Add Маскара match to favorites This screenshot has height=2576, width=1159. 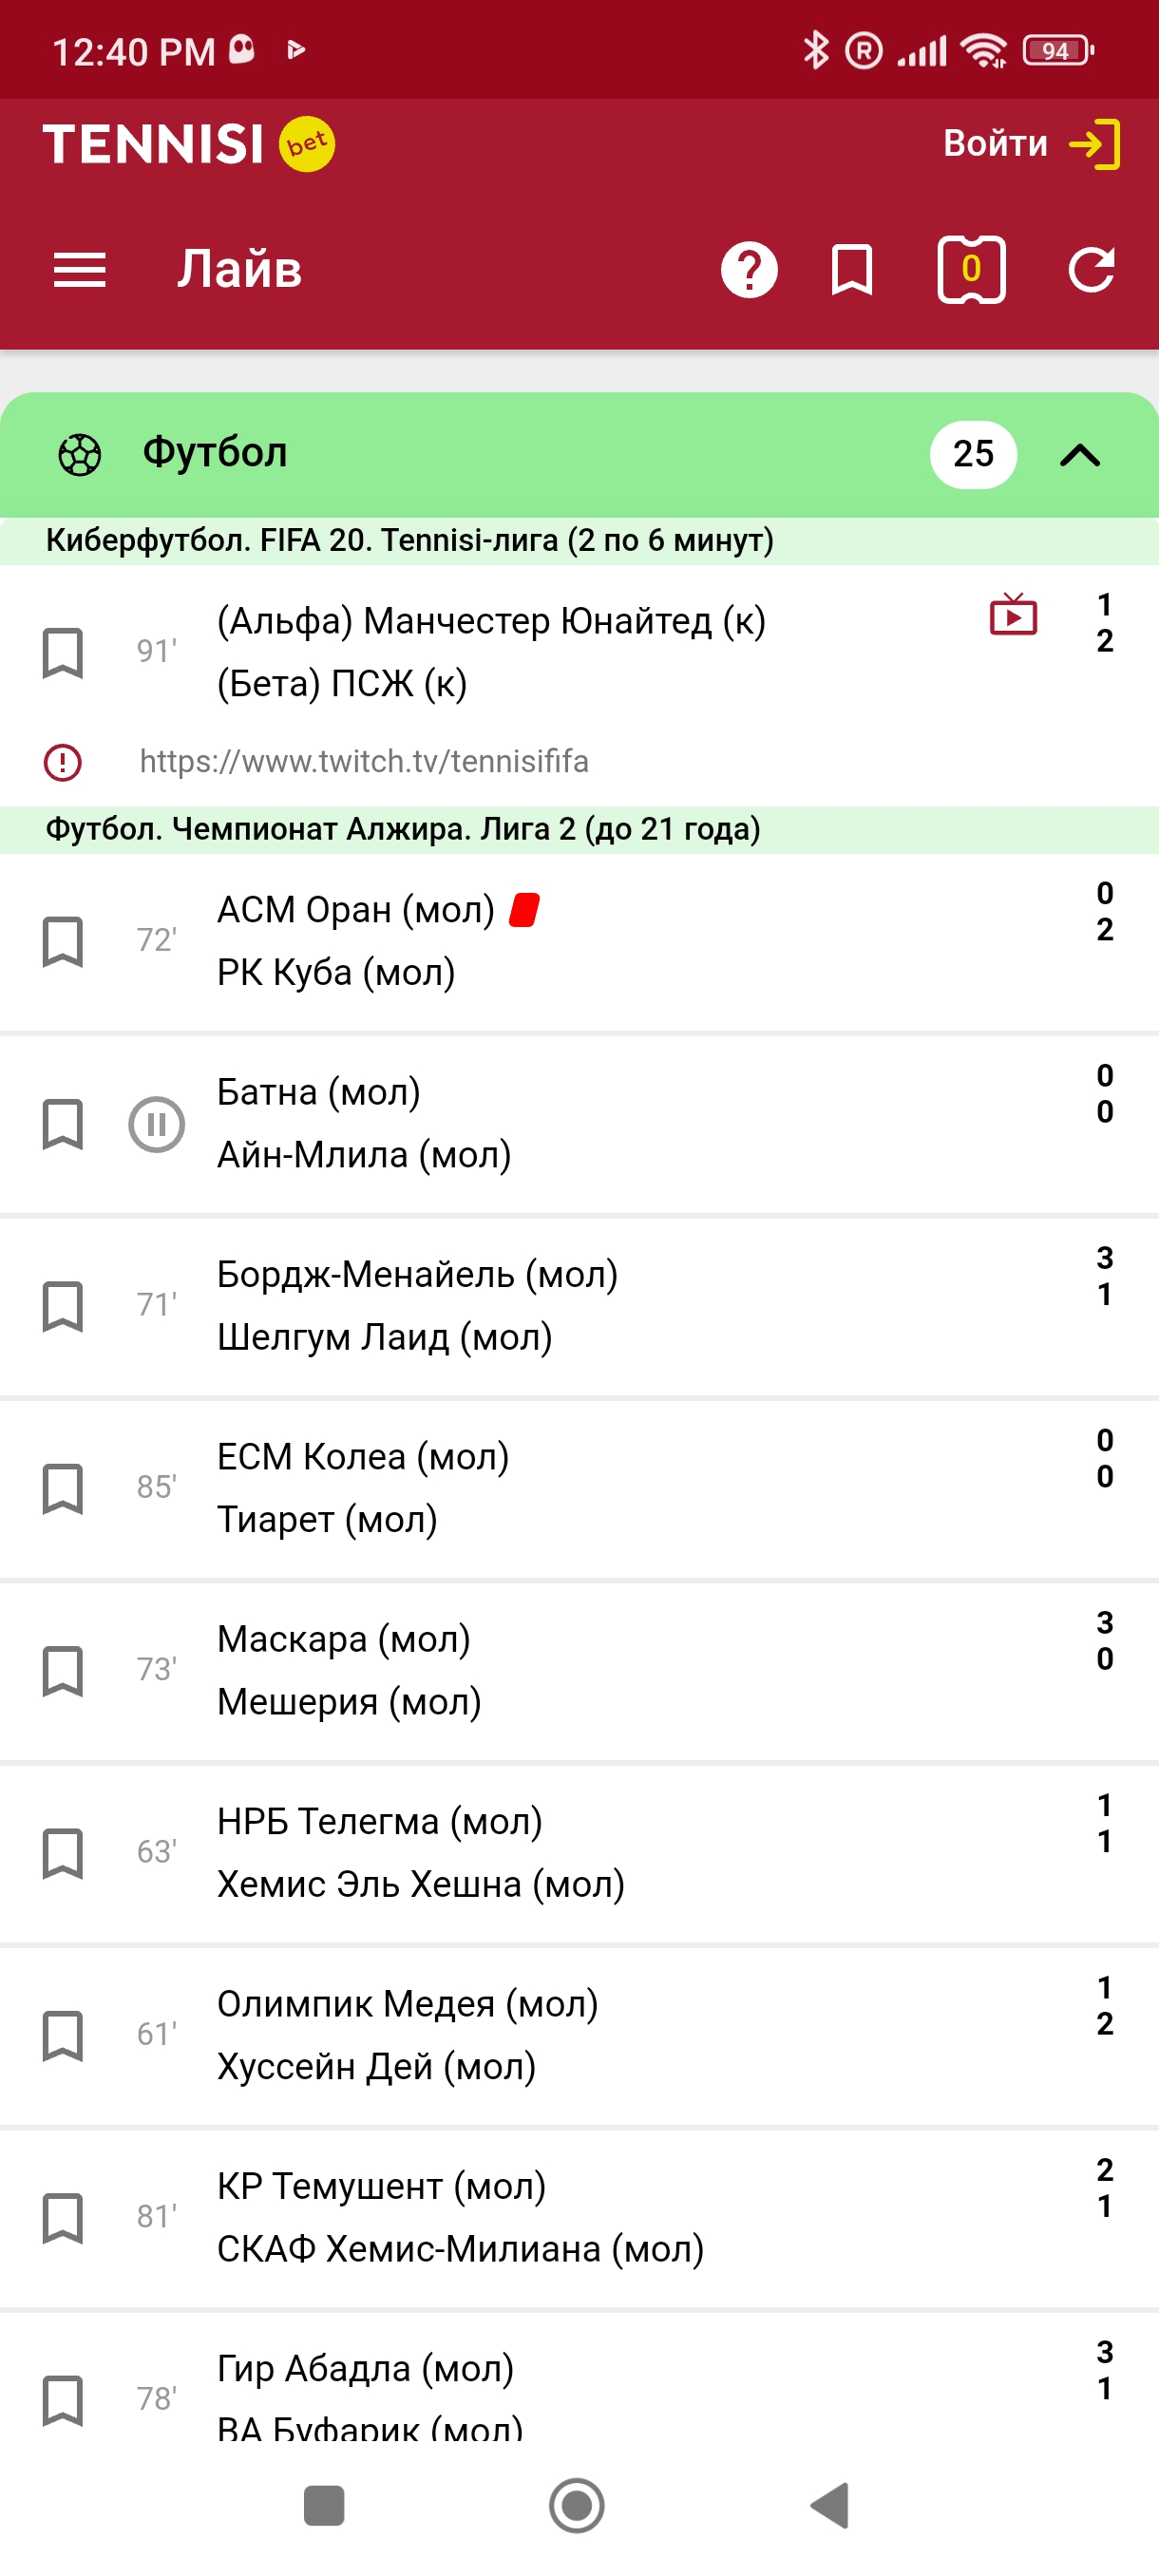pyautogui.click(x=62, y=1671)
